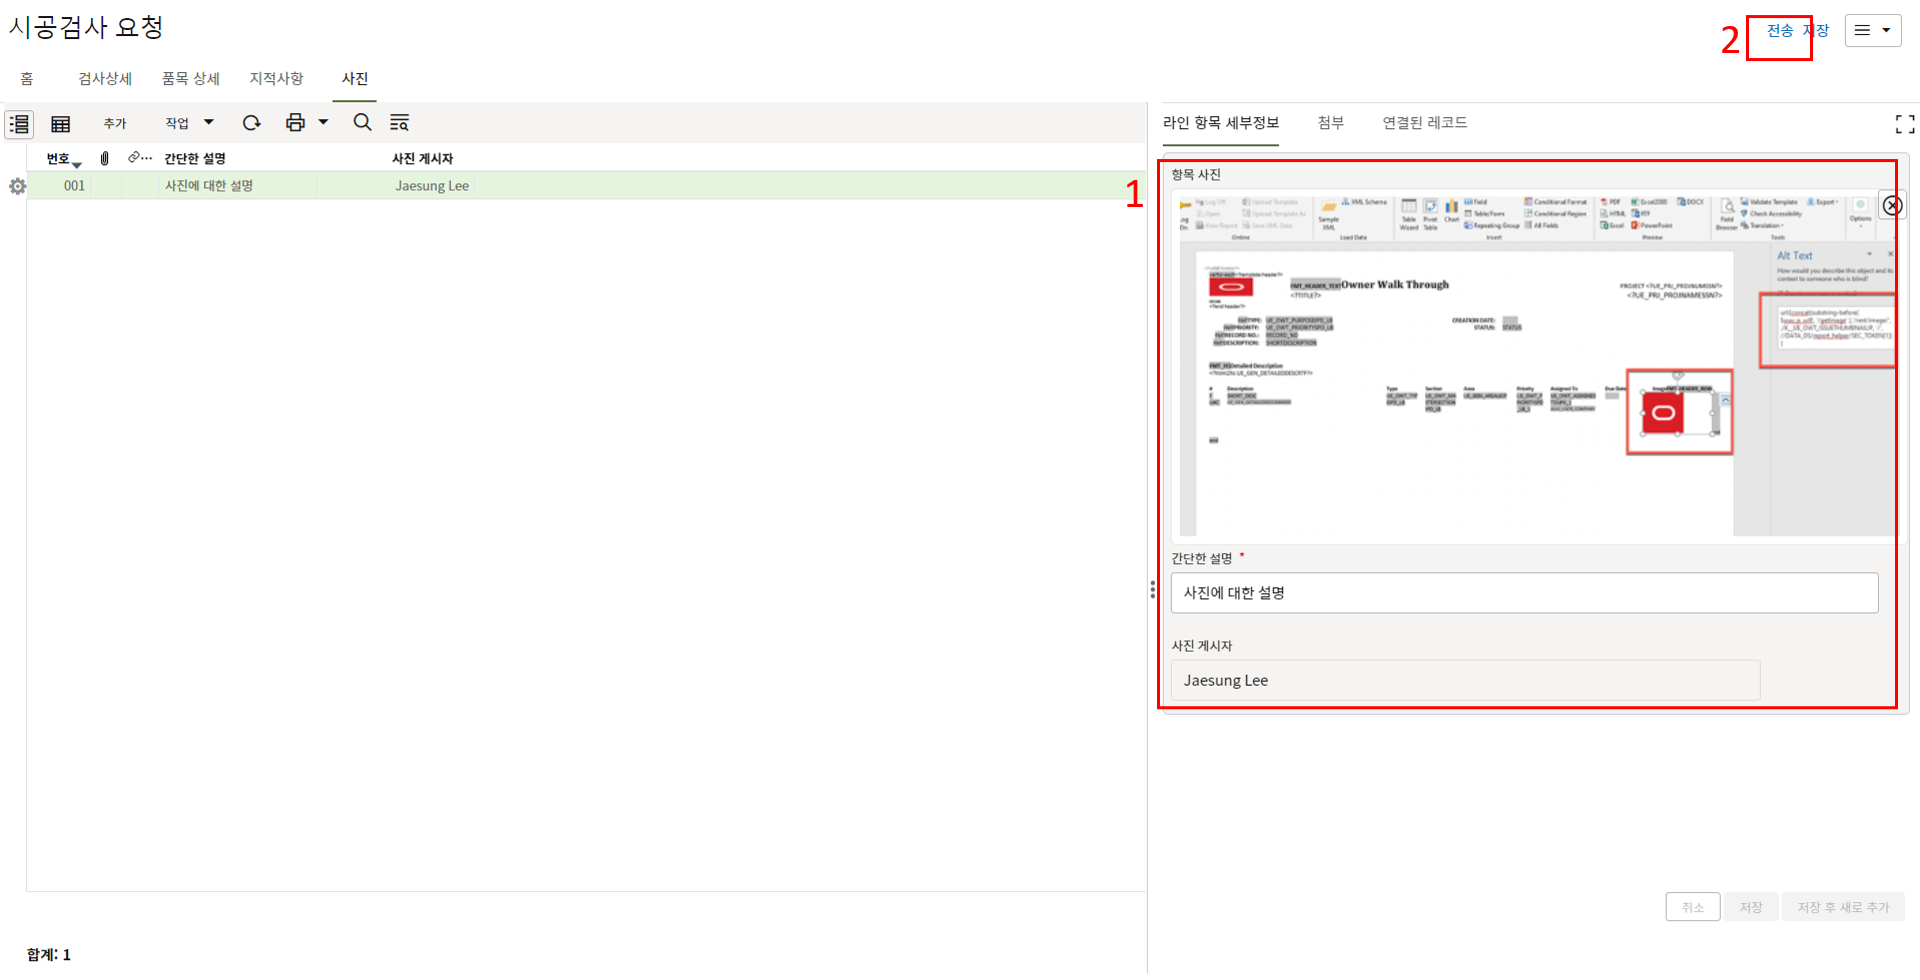Image resolution: width=1920 pixels, height=980 pixels.
Task: Switch to the 검사상세 tab
Action: coord(105,78)
